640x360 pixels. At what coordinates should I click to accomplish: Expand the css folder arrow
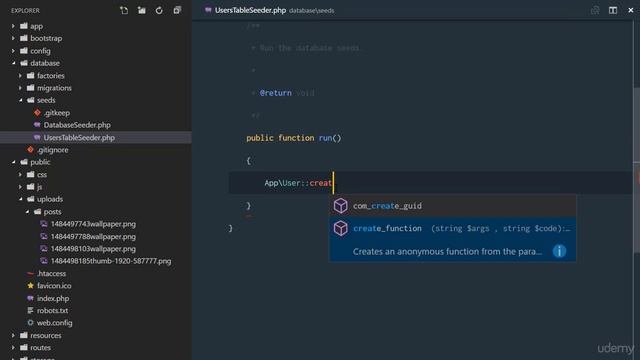tap(20, 174)
